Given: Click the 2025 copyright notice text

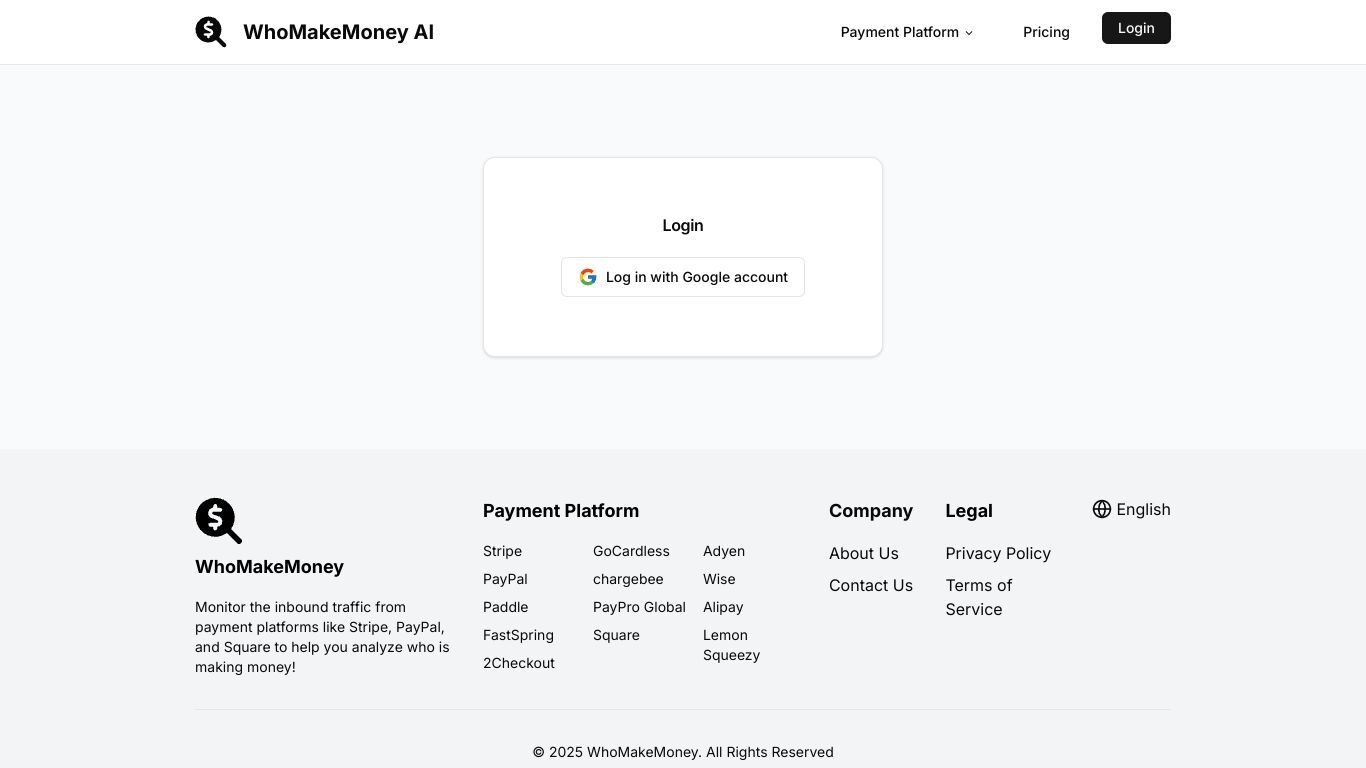Looking at the screenshot, I should coord(683,752).
